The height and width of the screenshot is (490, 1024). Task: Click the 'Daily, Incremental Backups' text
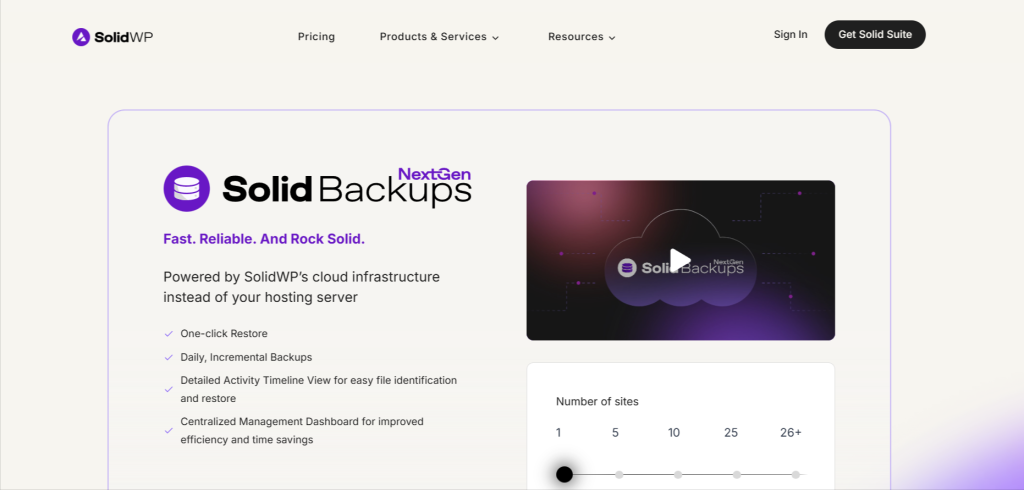(246, 357)
